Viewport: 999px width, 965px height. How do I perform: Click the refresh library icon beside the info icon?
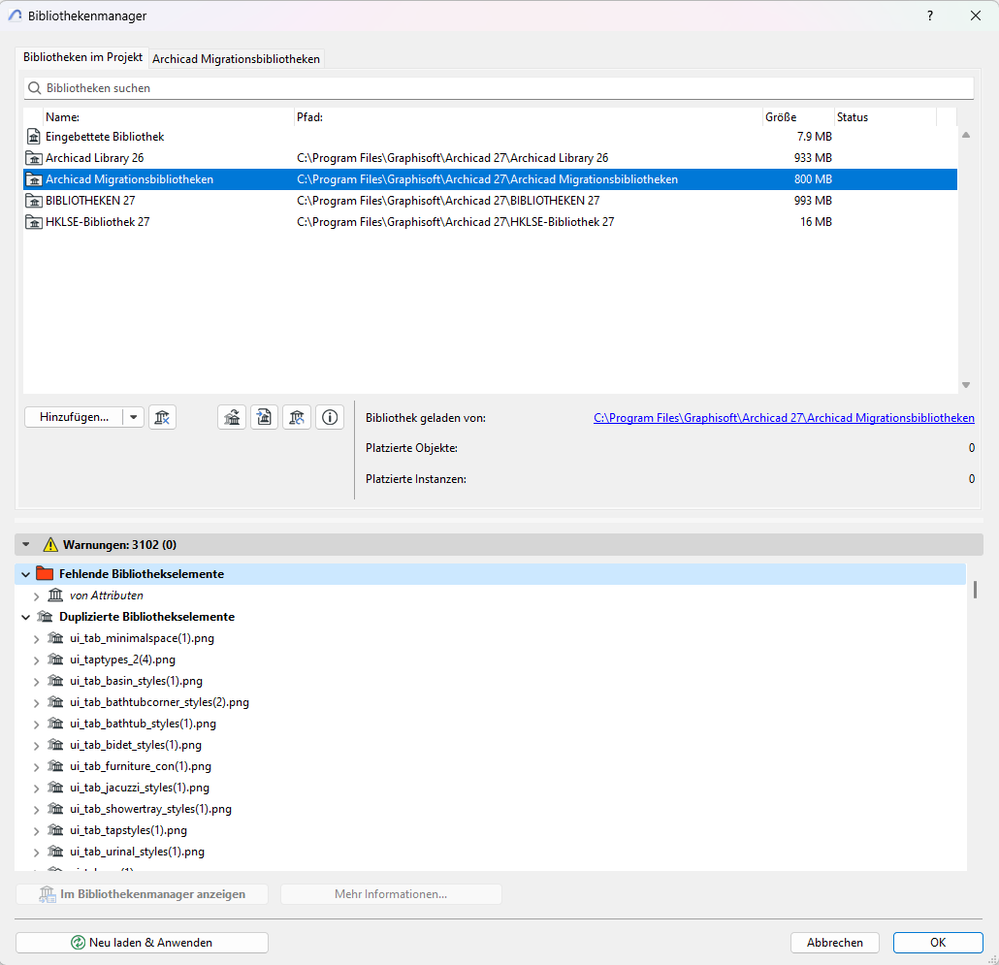297,418
